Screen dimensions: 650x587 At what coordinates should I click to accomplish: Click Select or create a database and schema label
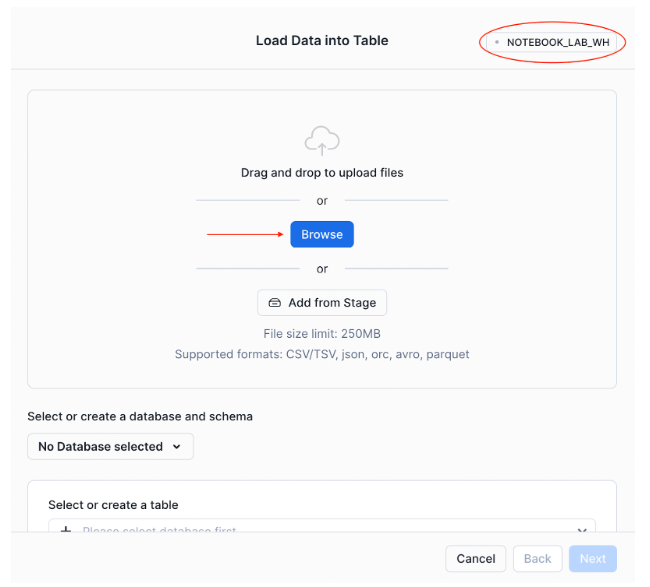click(x=140, y=416)
